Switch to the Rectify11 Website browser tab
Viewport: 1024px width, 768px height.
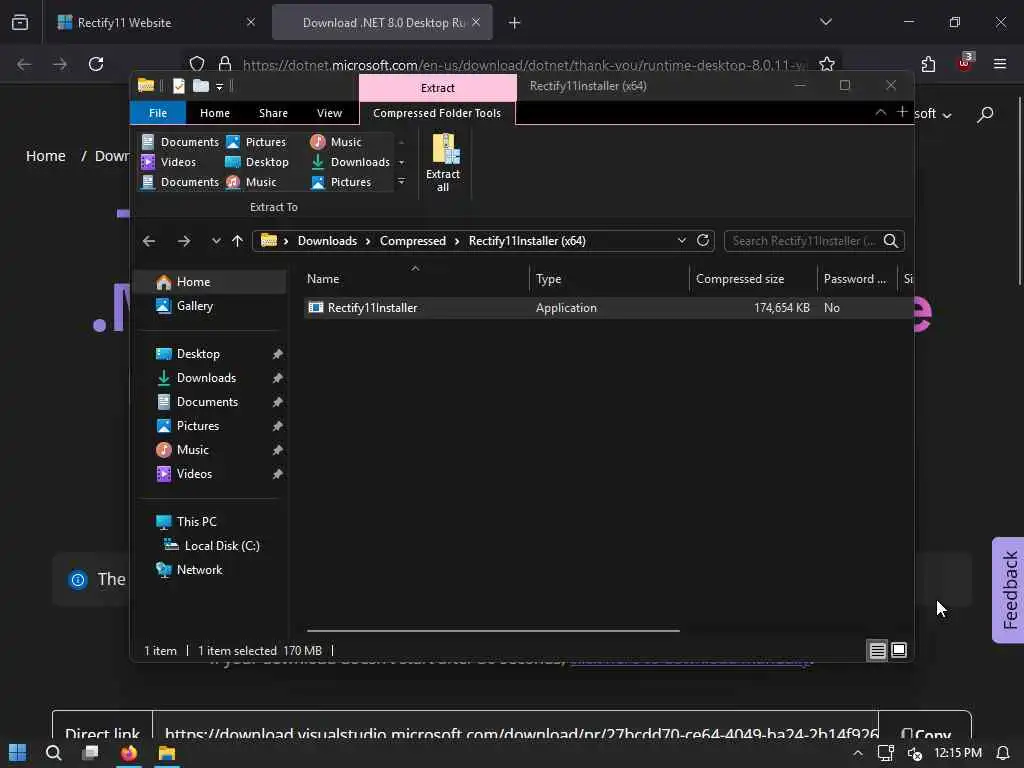click(x=156, y=23)
